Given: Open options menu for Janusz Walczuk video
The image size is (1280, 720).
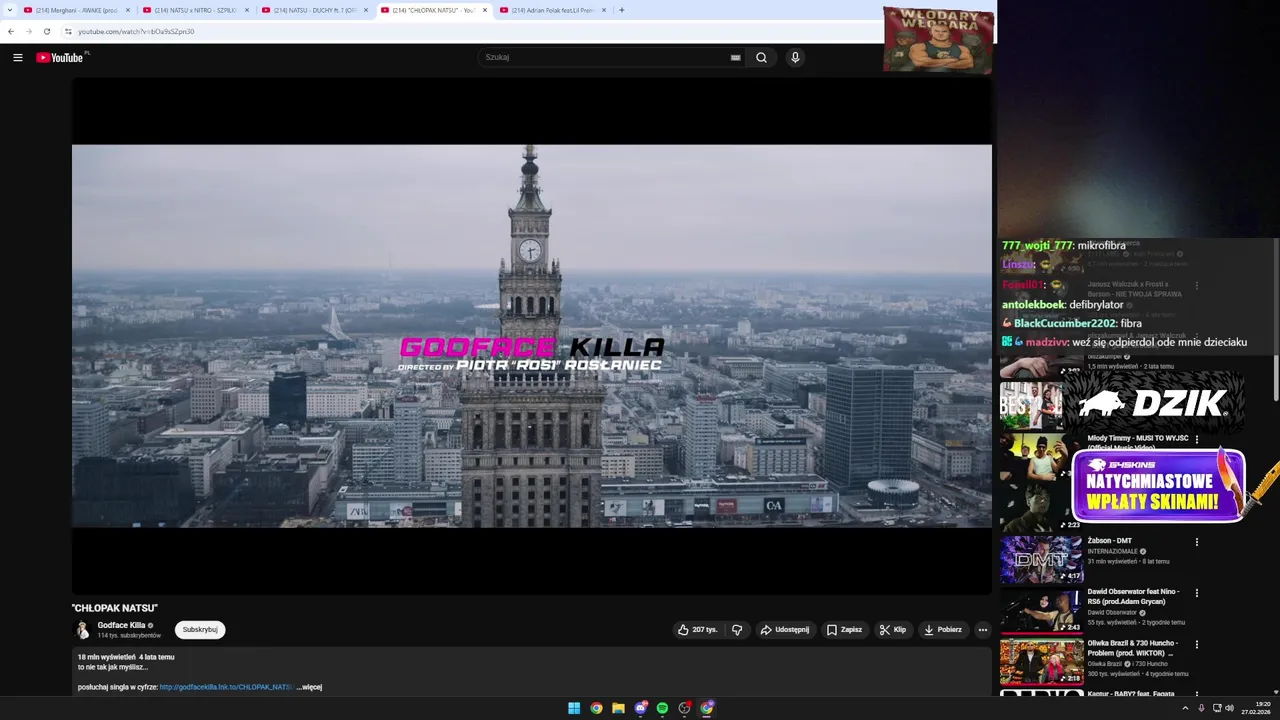Looking at the screenshot, I should coord(1197,286).
